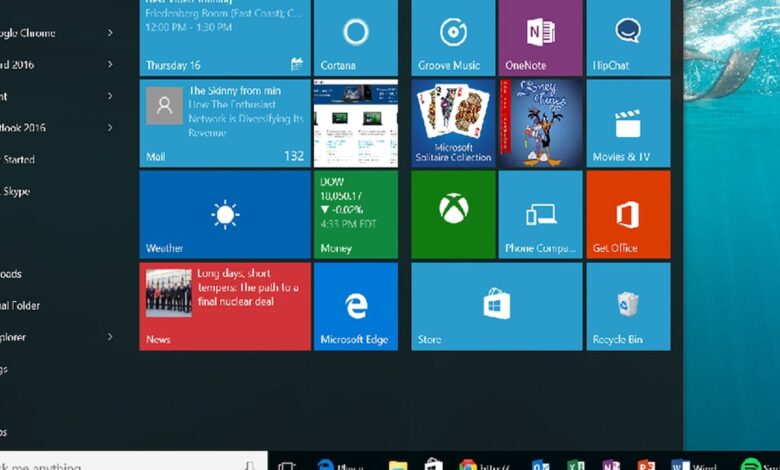Open Spotify from the taskbar
Image resolution: width=780 pixels, height=470 pixels.
tap(750, 466)
